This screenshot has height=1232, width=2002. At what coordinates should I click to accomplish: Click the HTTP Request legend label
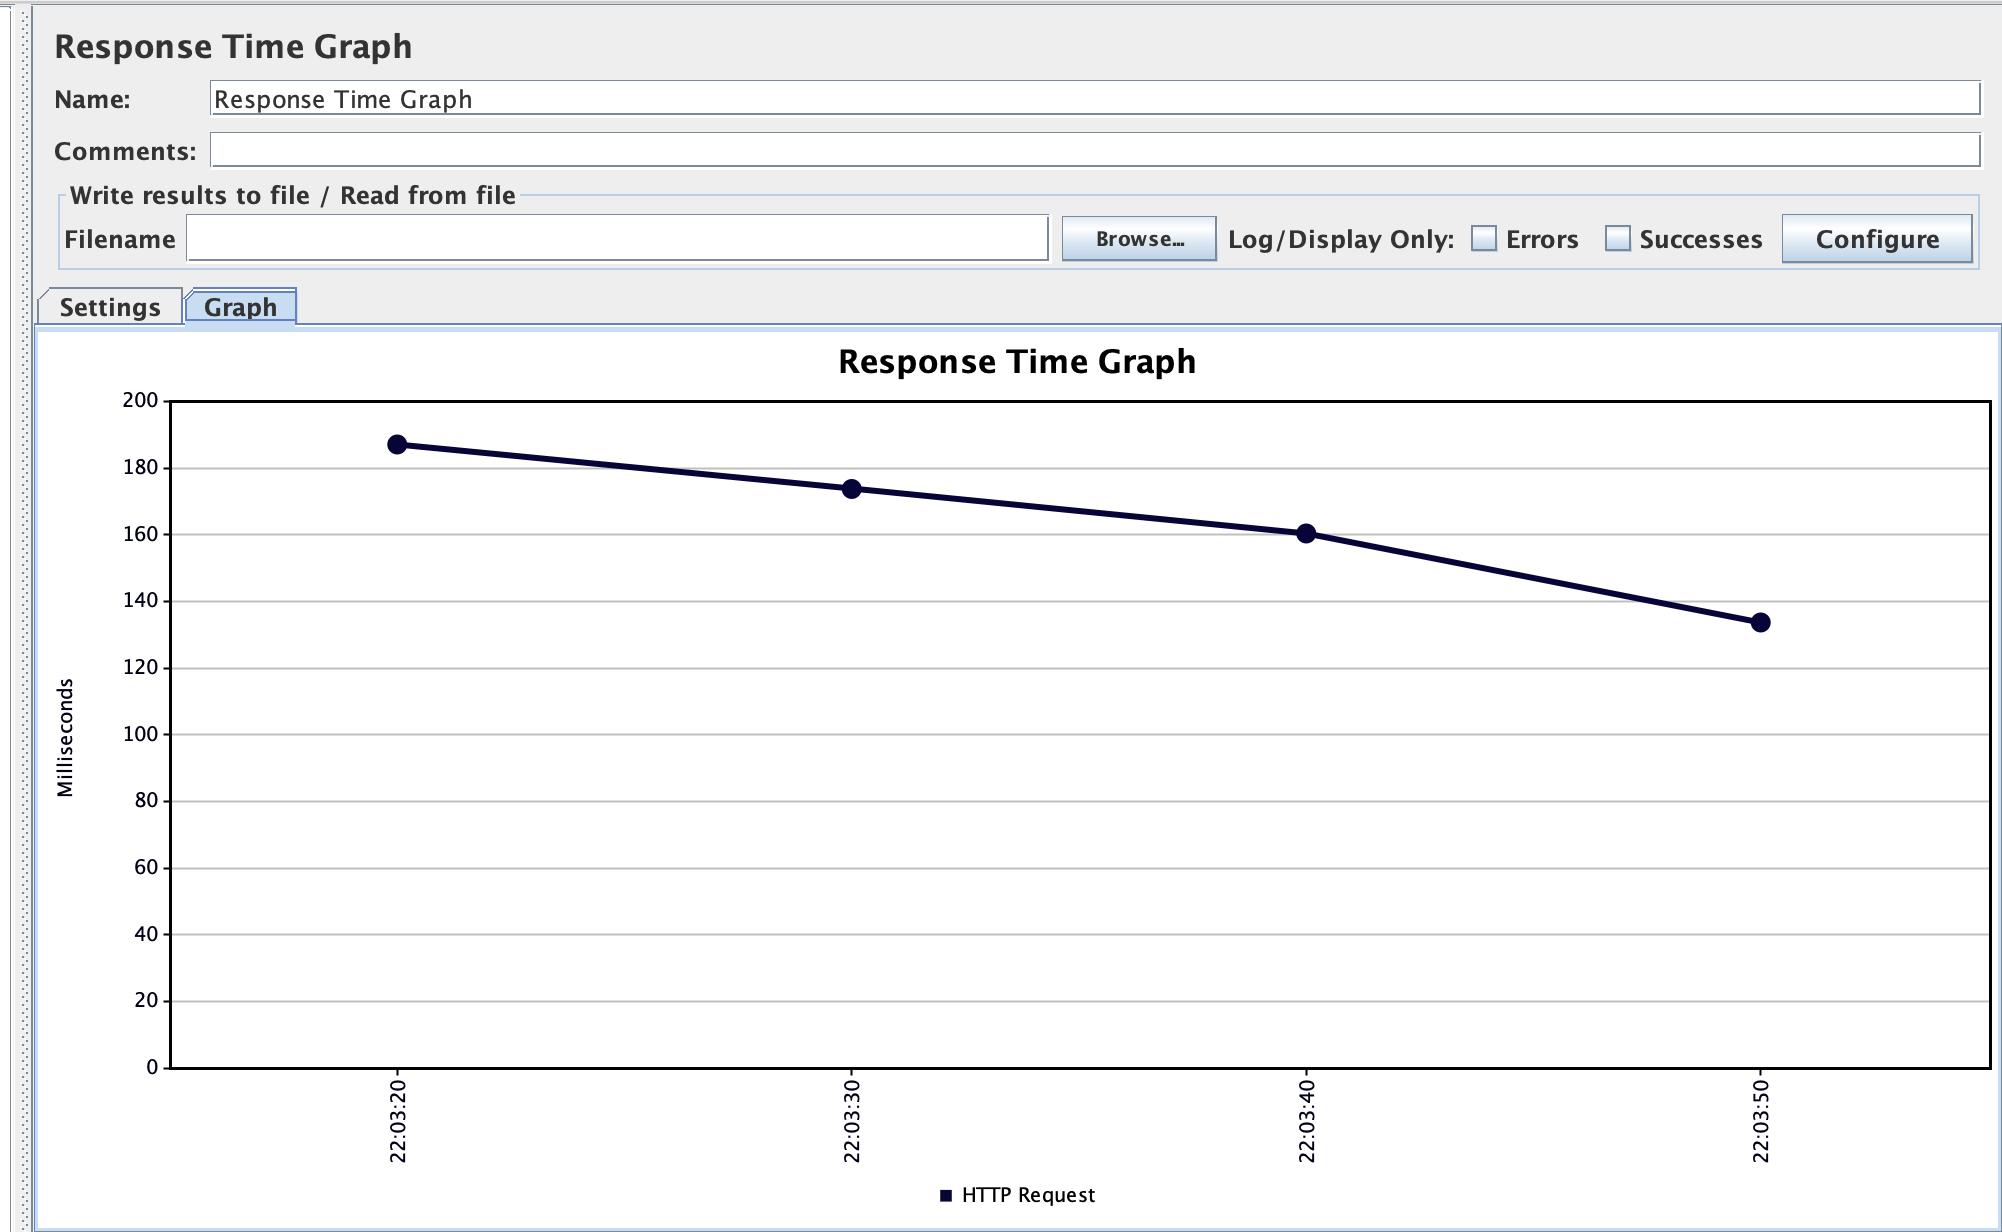1028,1195
